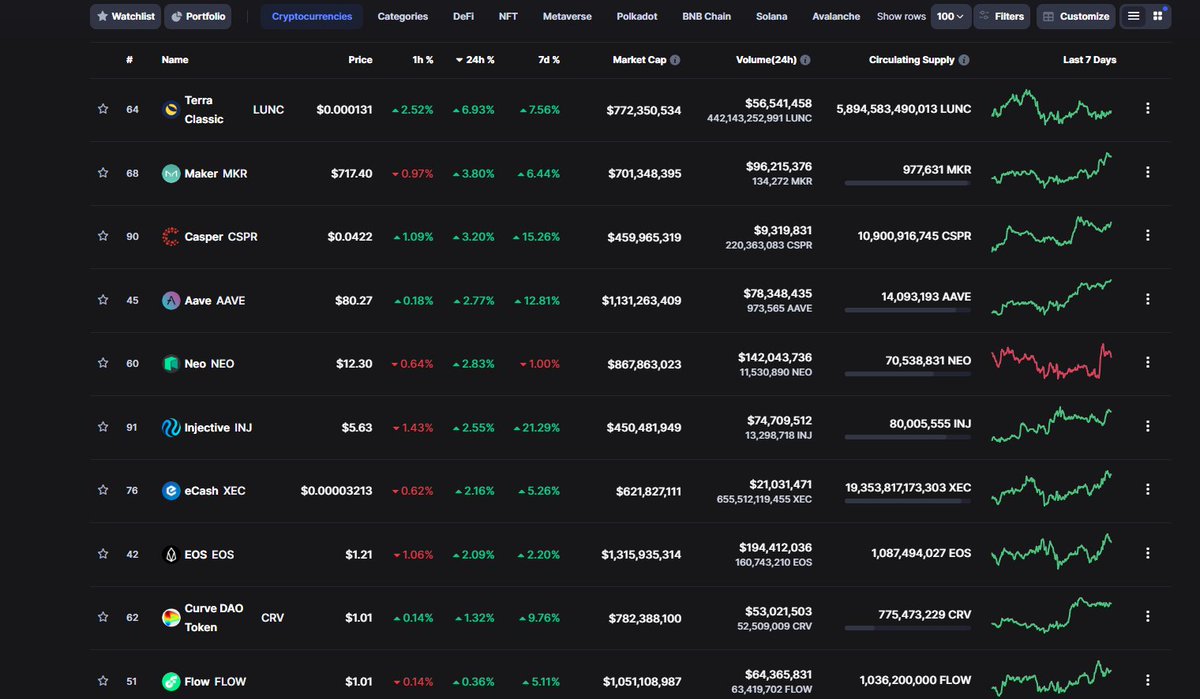The image size is (1200, 699).
Task: Switch to grid view layout
Action: coord(1158,16)
